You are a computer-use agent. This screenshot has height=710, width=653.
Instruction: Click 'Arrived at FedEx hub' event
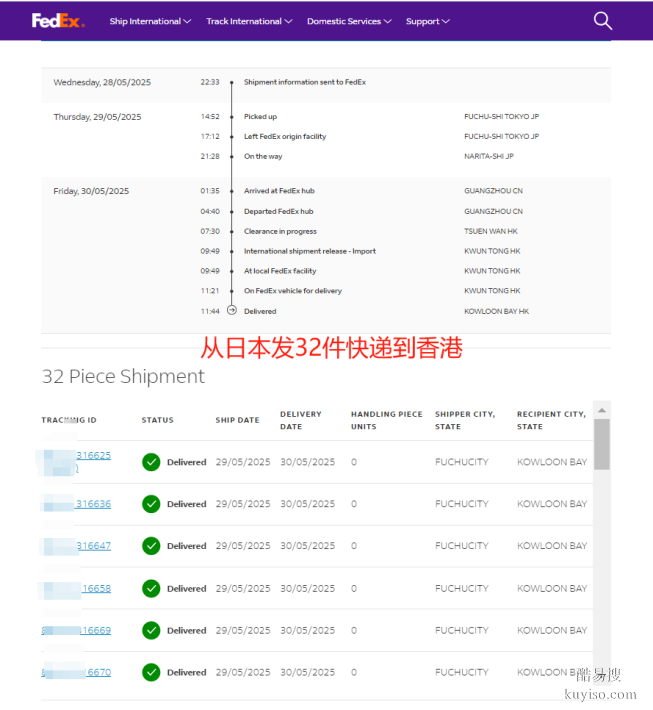279,191
